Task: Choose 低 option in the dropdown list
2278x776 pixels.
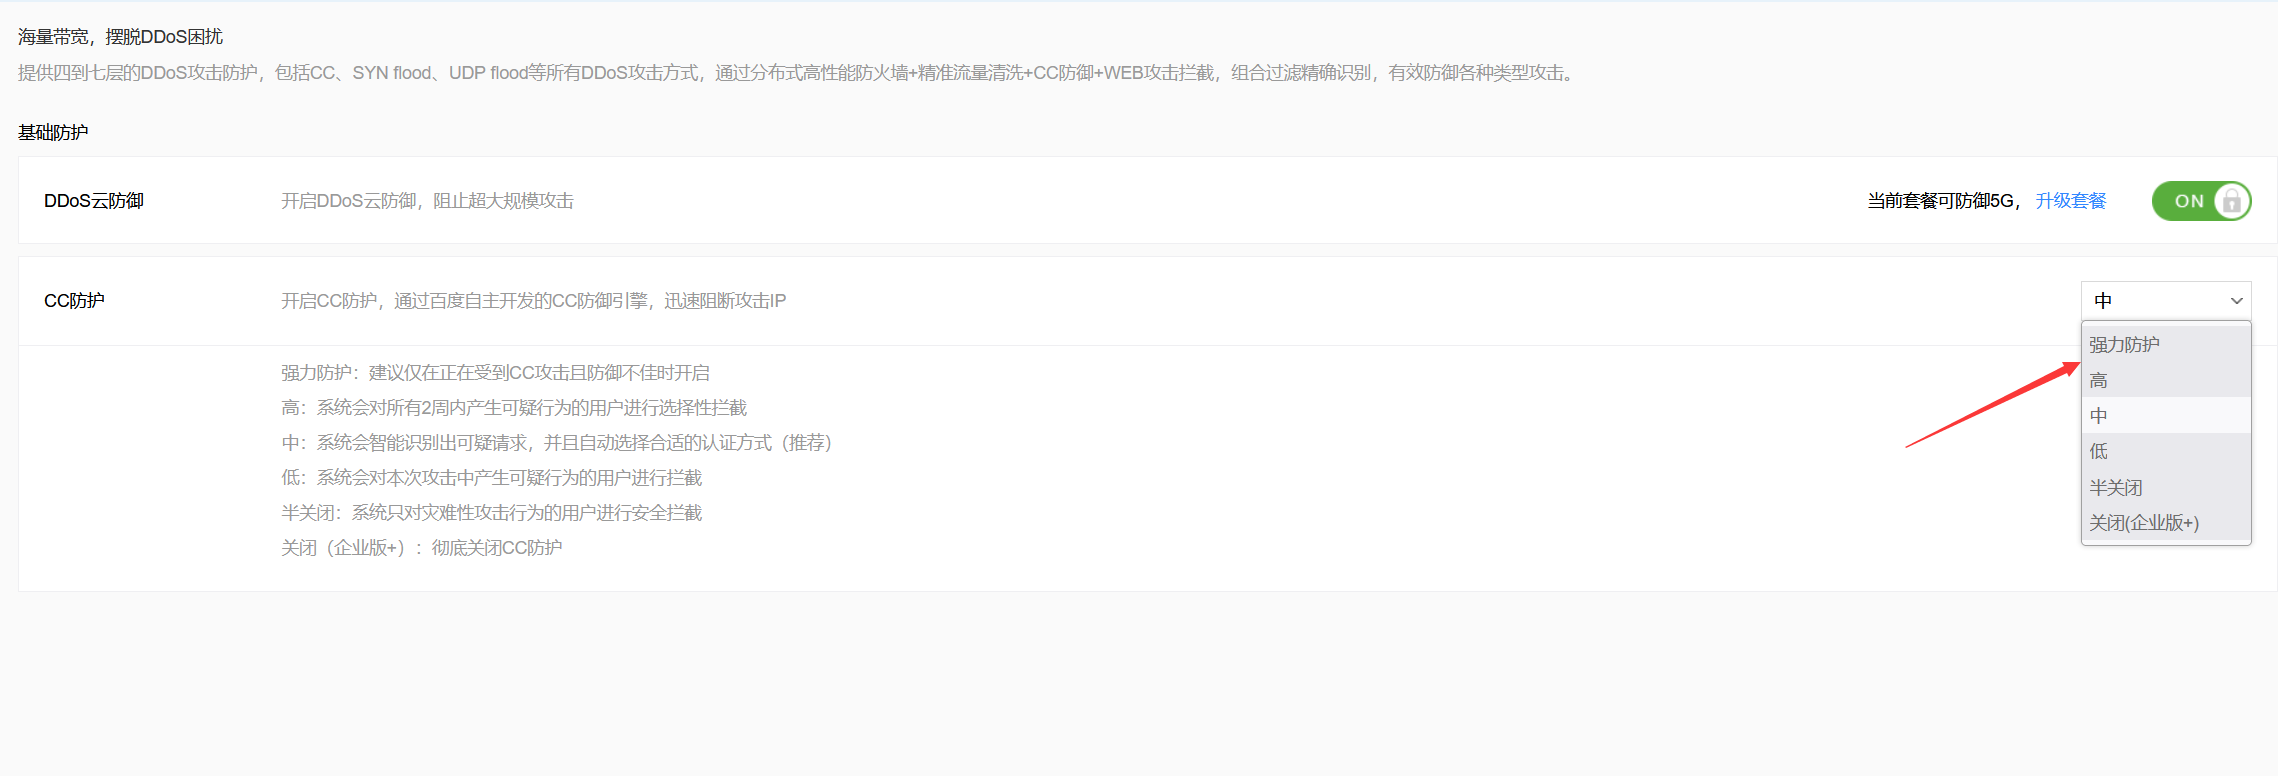Action: click(x=2166, y=451)
